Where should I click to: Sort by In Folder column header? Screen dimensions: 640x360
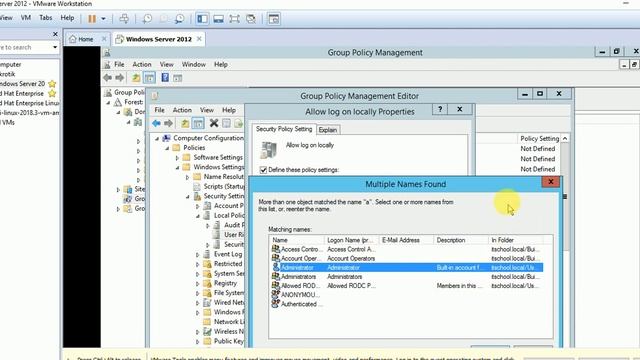516,240
